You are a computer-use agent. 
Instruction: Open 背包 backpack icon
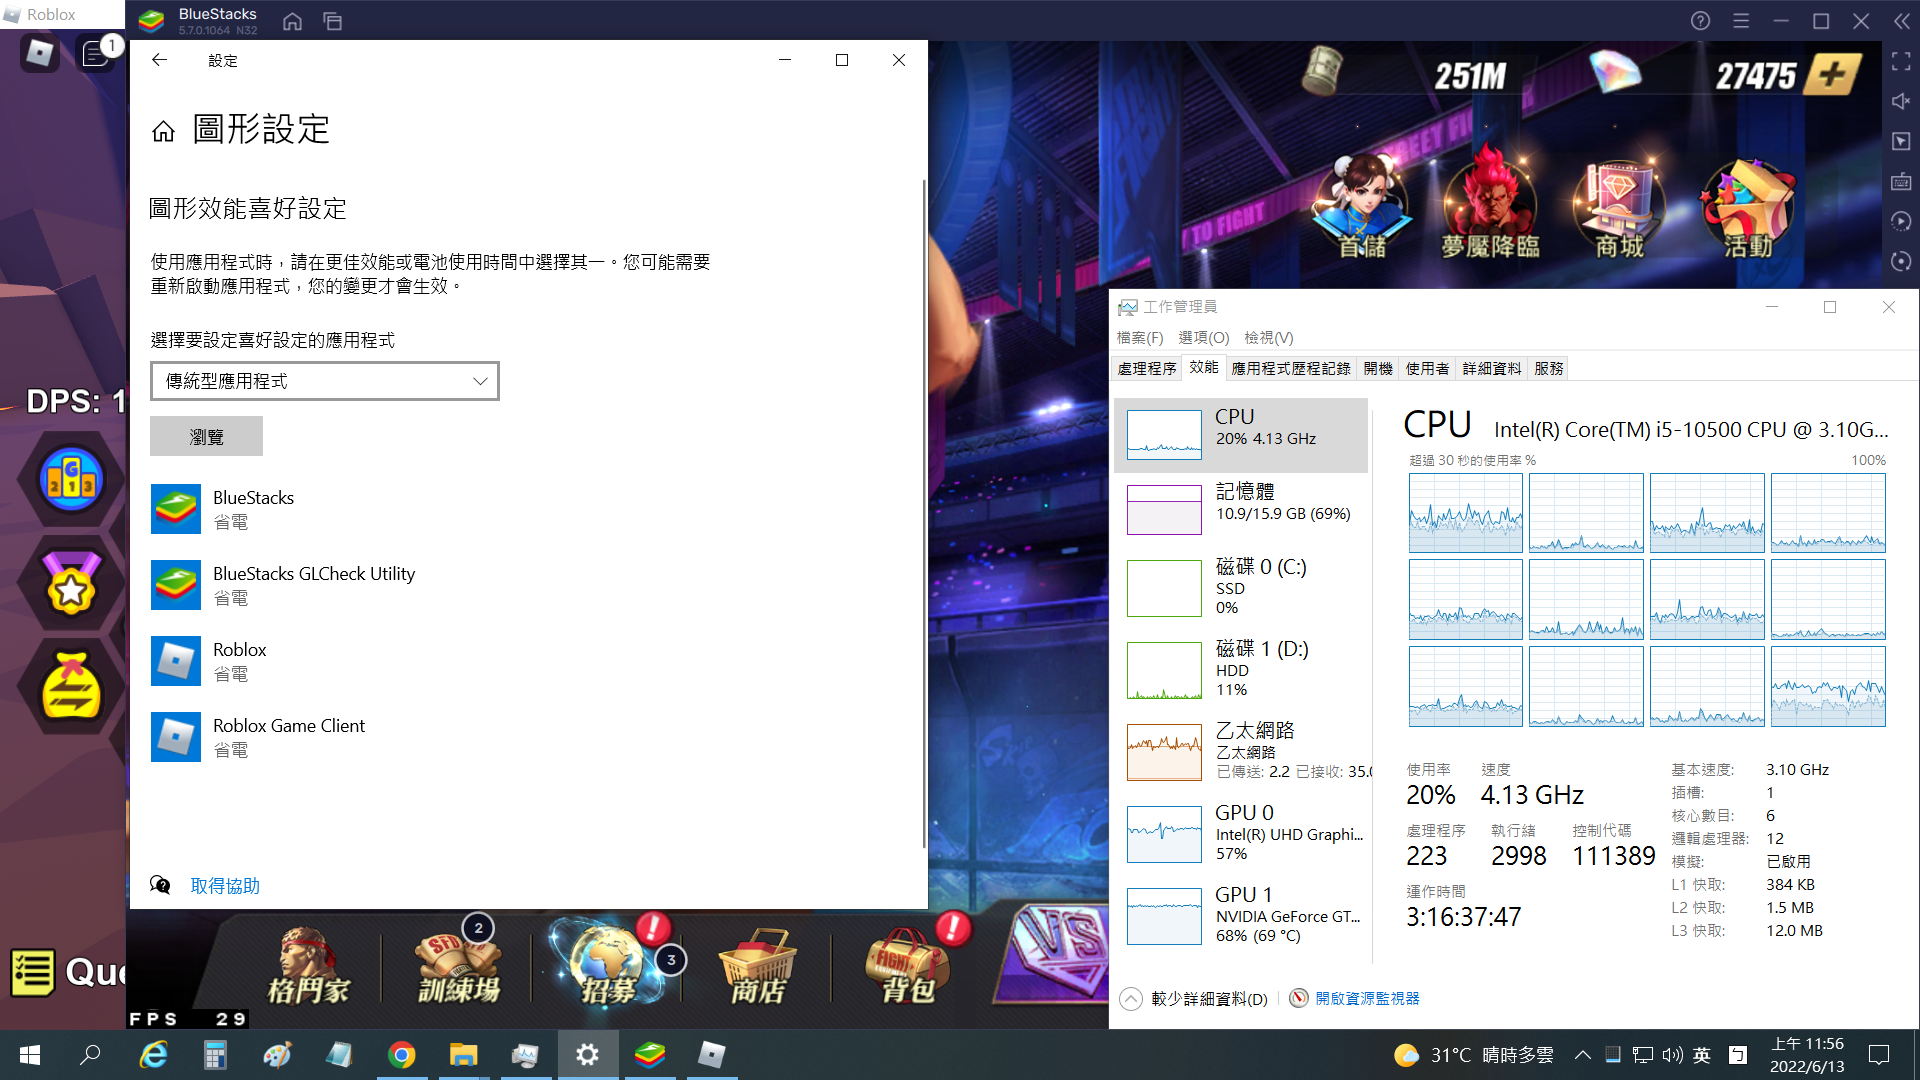pyautogui.click(x=907, y=965)
